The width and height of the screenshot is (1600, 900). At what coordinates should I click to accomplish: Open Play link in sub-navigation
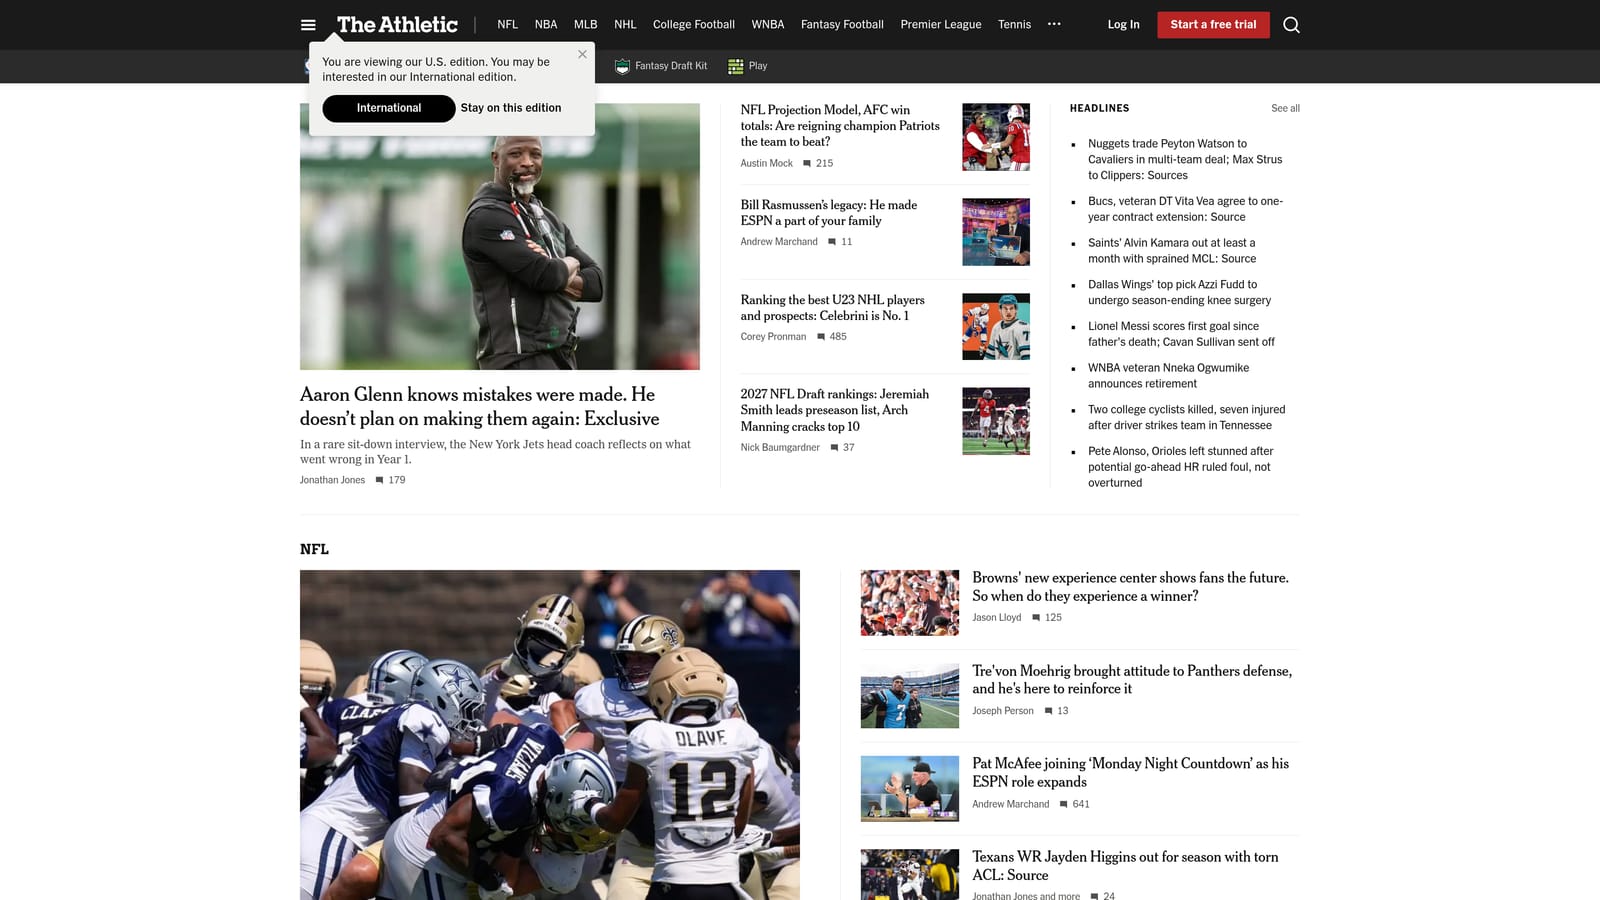tap(758, 66)
